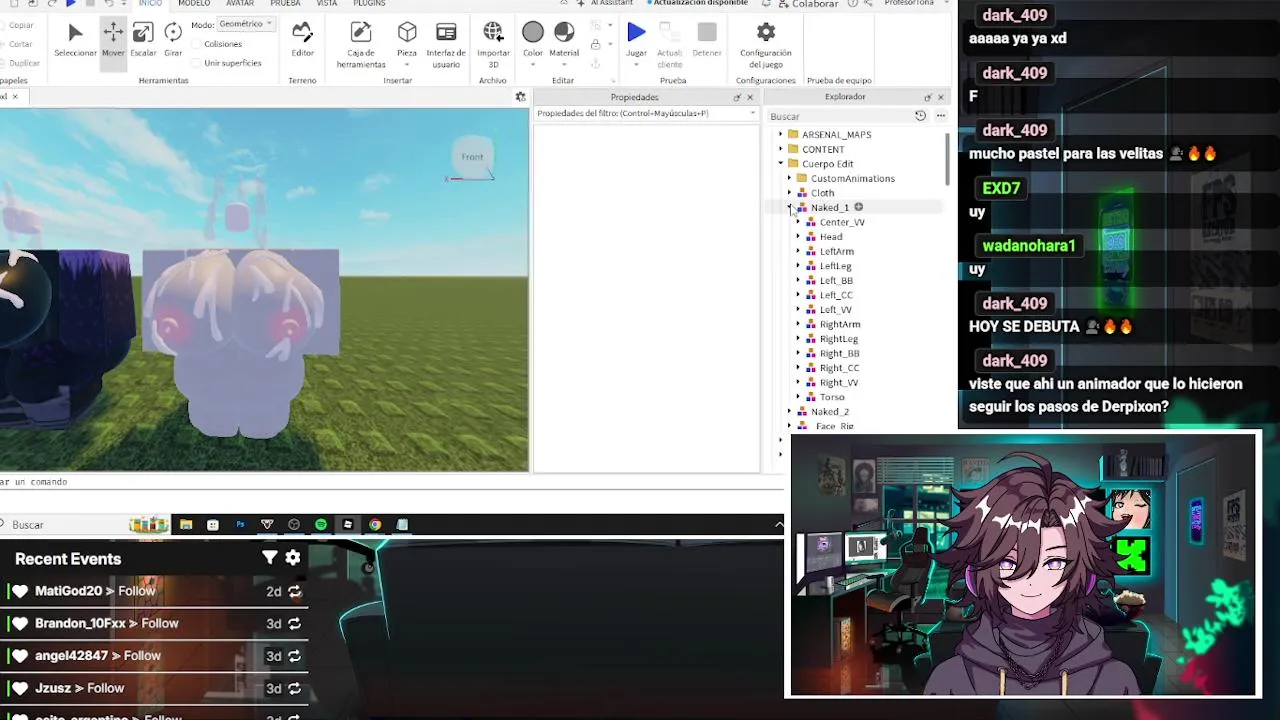This screenshot has width=1280, height=720.
Task: Open the Jugar dropdown arrow
Action: point(636,64)
